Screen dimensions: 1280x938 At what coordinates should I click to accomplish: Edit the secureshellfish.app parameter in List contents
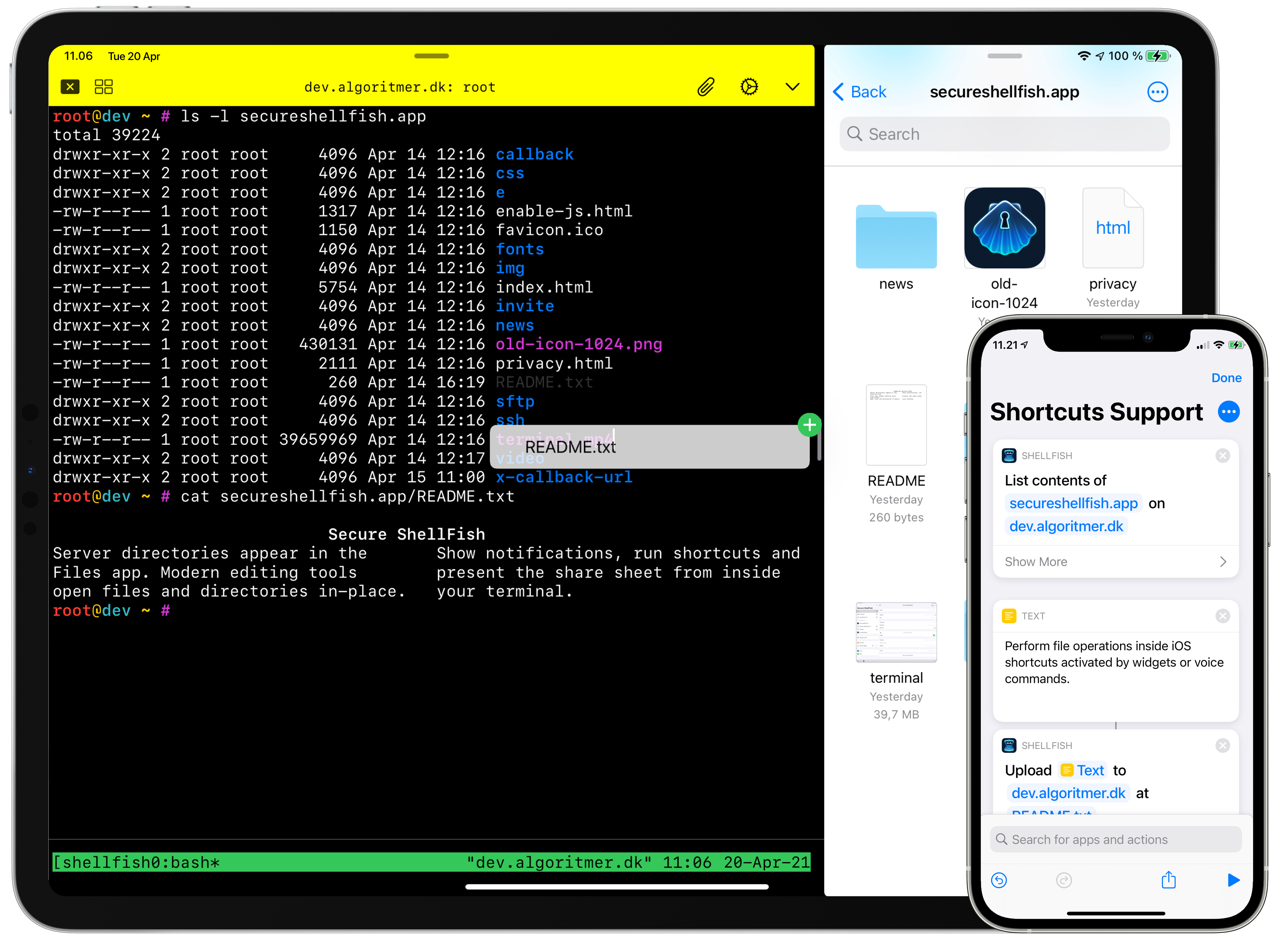pyautogui.click(x=1074, y=504)
